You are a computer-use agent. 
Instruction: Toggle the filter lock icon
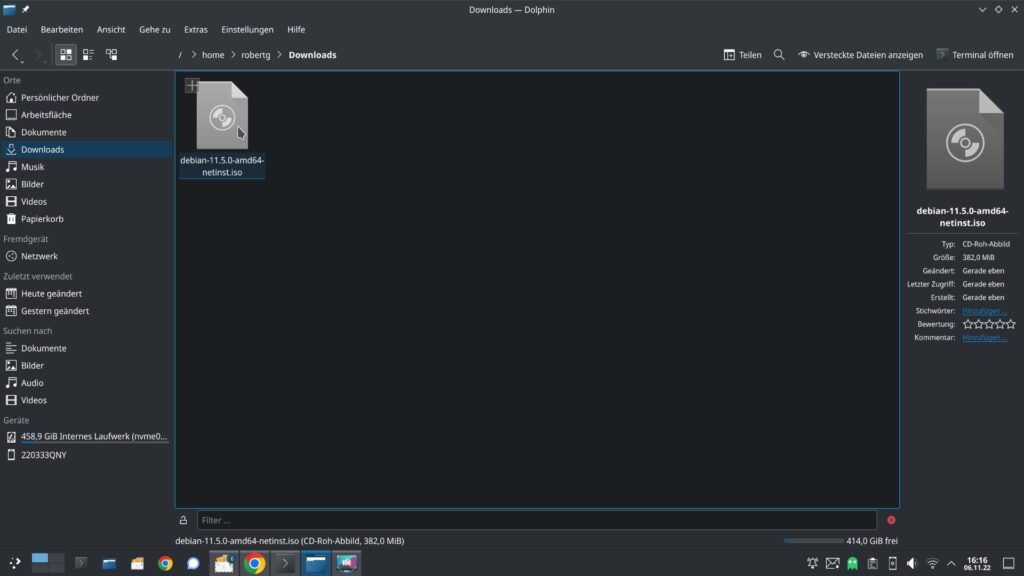[x=184, y=520]
